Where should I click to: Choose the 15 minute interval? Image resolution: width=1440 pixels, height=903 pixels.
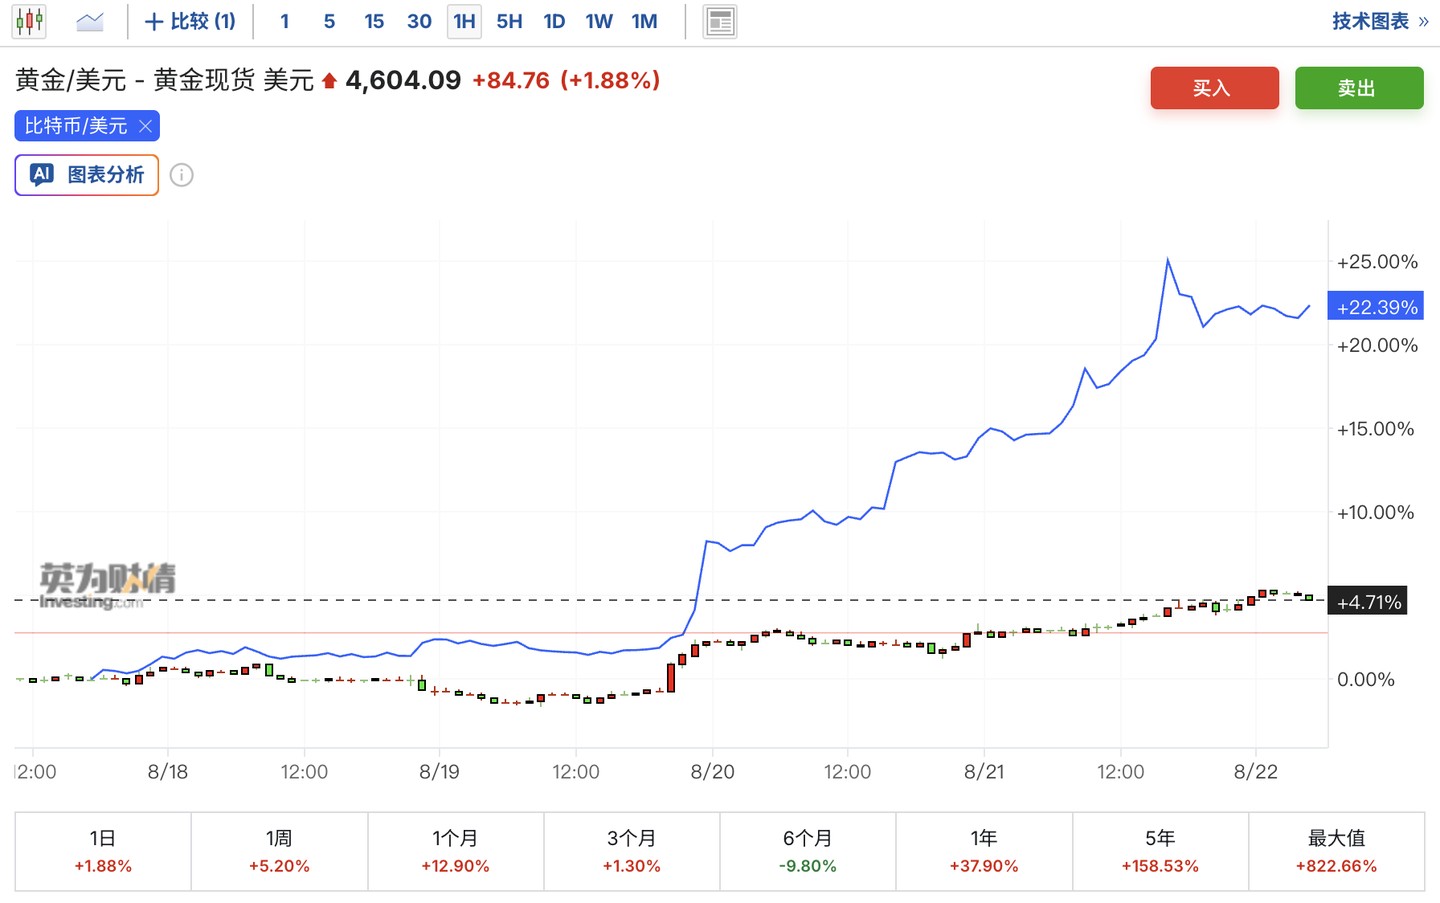pyautogui.click(x=374, y=21)
